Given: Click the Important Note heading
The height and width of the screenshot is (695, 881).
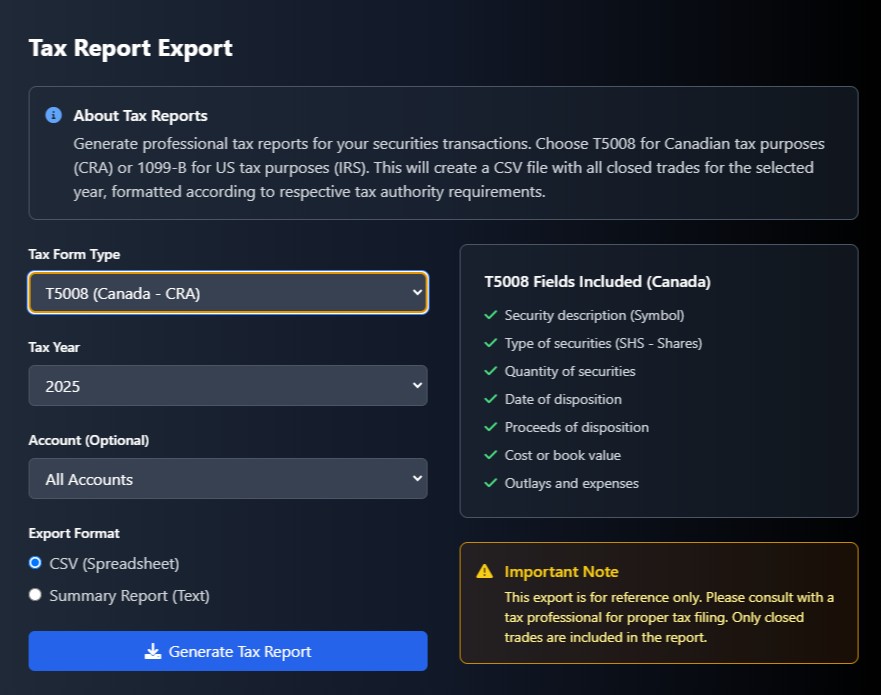Looking at the screenshot, I should pos(561,571).
